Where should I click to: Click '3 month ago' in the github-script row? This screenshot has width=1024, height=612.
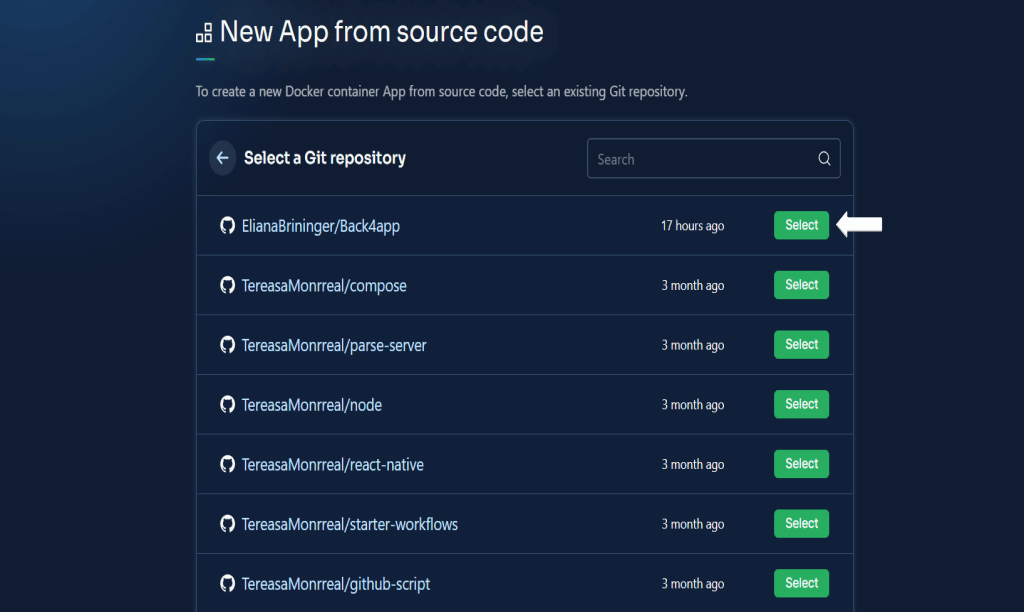[x=692, y=584]
